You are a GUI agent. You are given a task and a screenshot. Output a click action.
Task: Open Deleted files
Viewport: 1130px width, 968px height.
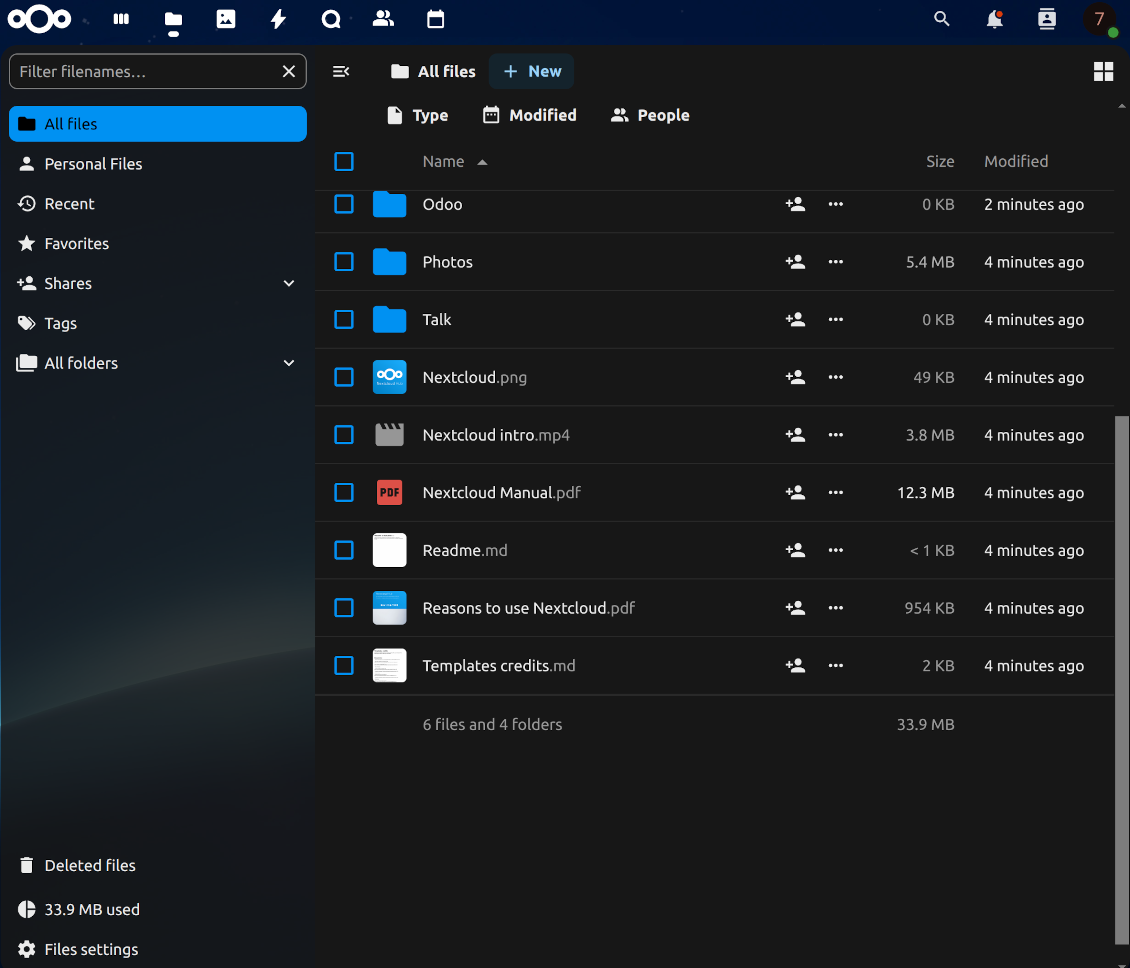(158, 865)
